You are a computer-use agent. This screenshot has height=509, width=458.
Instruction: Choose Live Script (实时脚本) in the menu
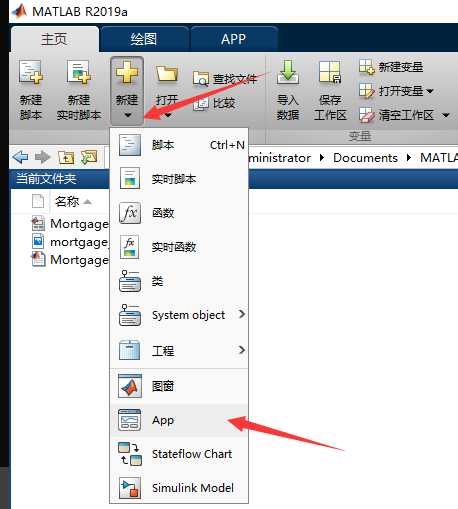(x=179, y=179)
